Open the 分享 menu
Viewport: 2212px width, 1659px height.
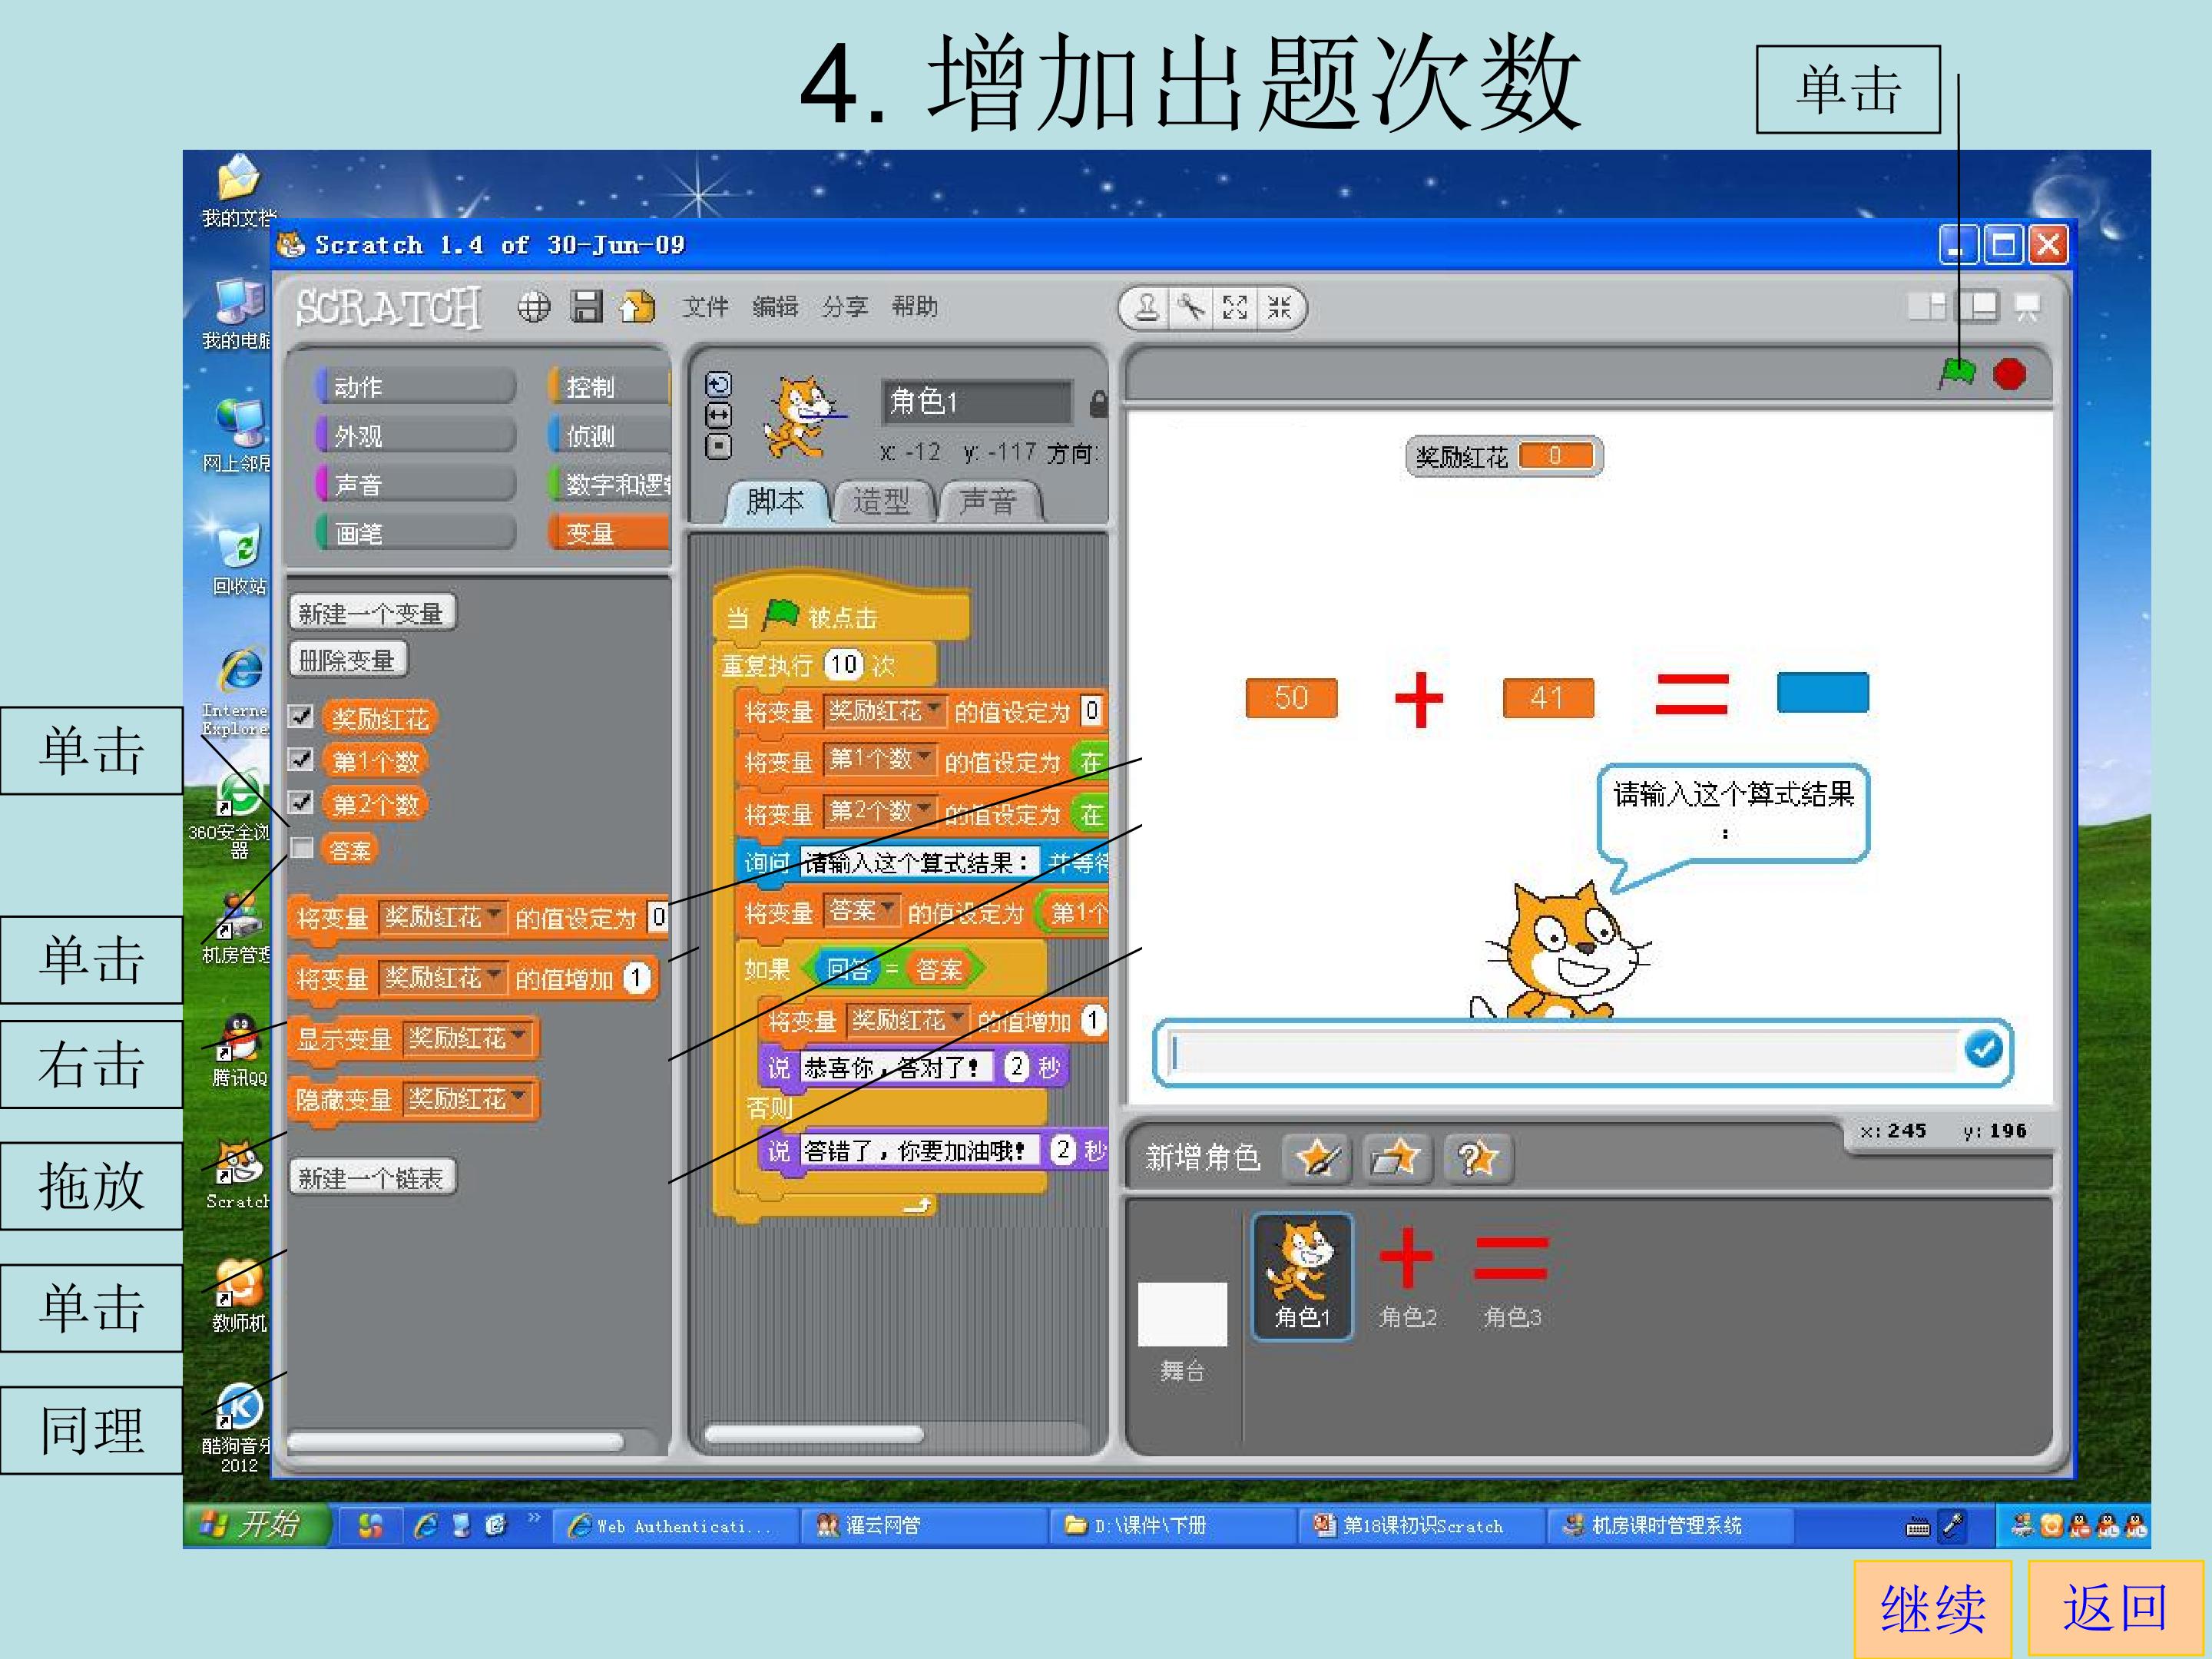point(845,307)
